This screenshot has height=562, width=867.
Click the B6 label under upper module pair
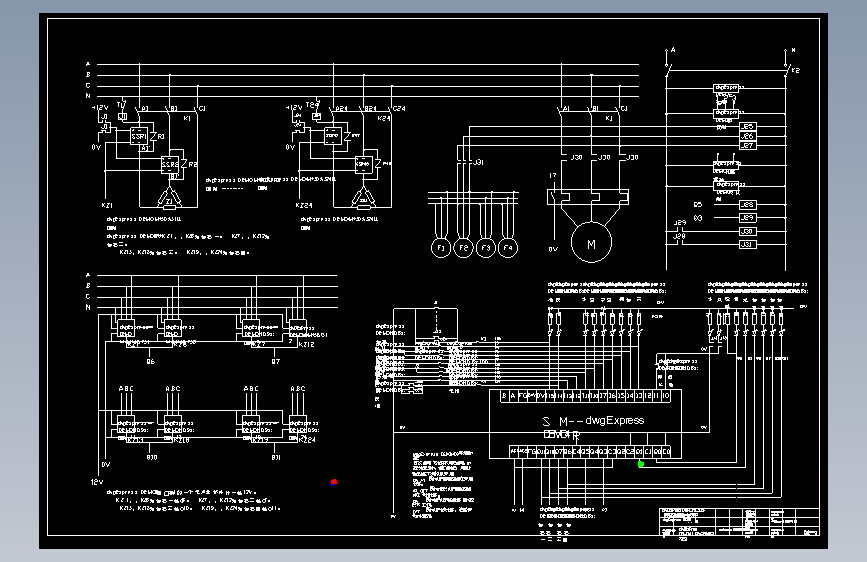point(150,361)
